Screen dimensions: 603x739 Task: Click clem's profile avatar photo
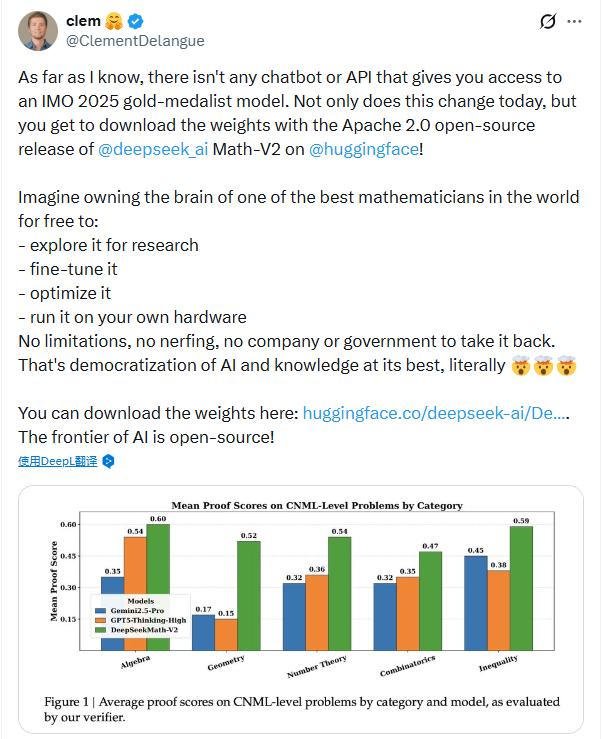coord(35,32)
